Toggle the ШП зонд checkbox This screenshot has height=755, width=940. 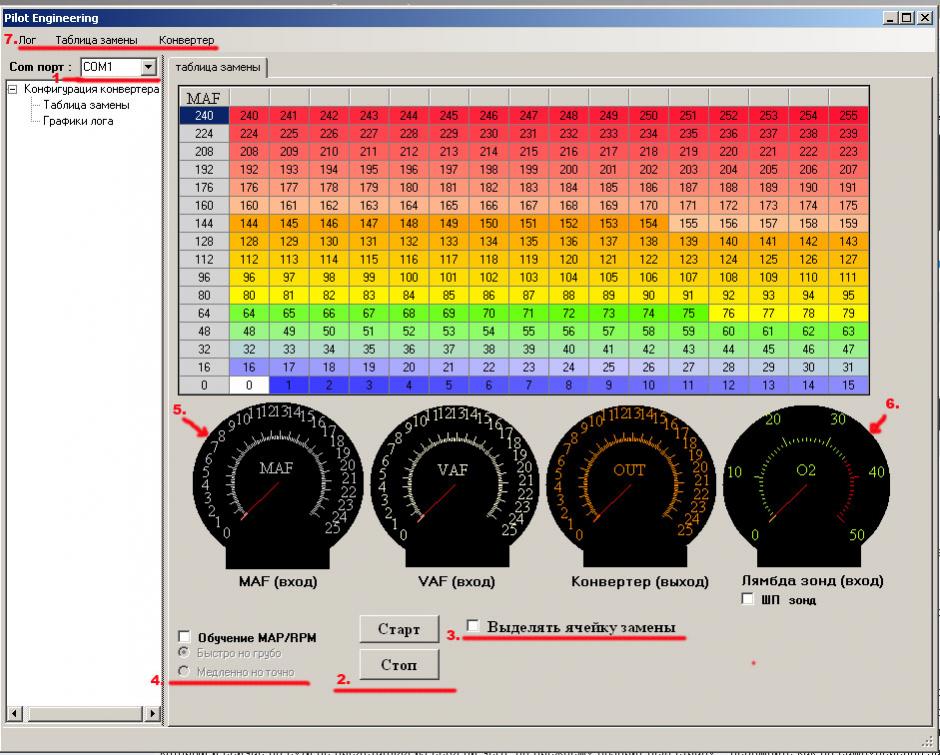tap(748, 598)
